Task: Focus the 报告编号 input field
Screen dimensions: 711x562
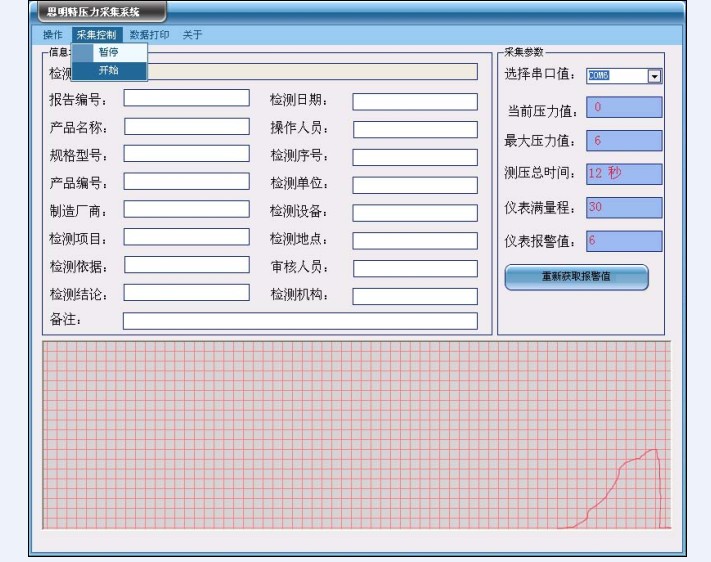Action: pyautogui.click(x=186, y=98)
